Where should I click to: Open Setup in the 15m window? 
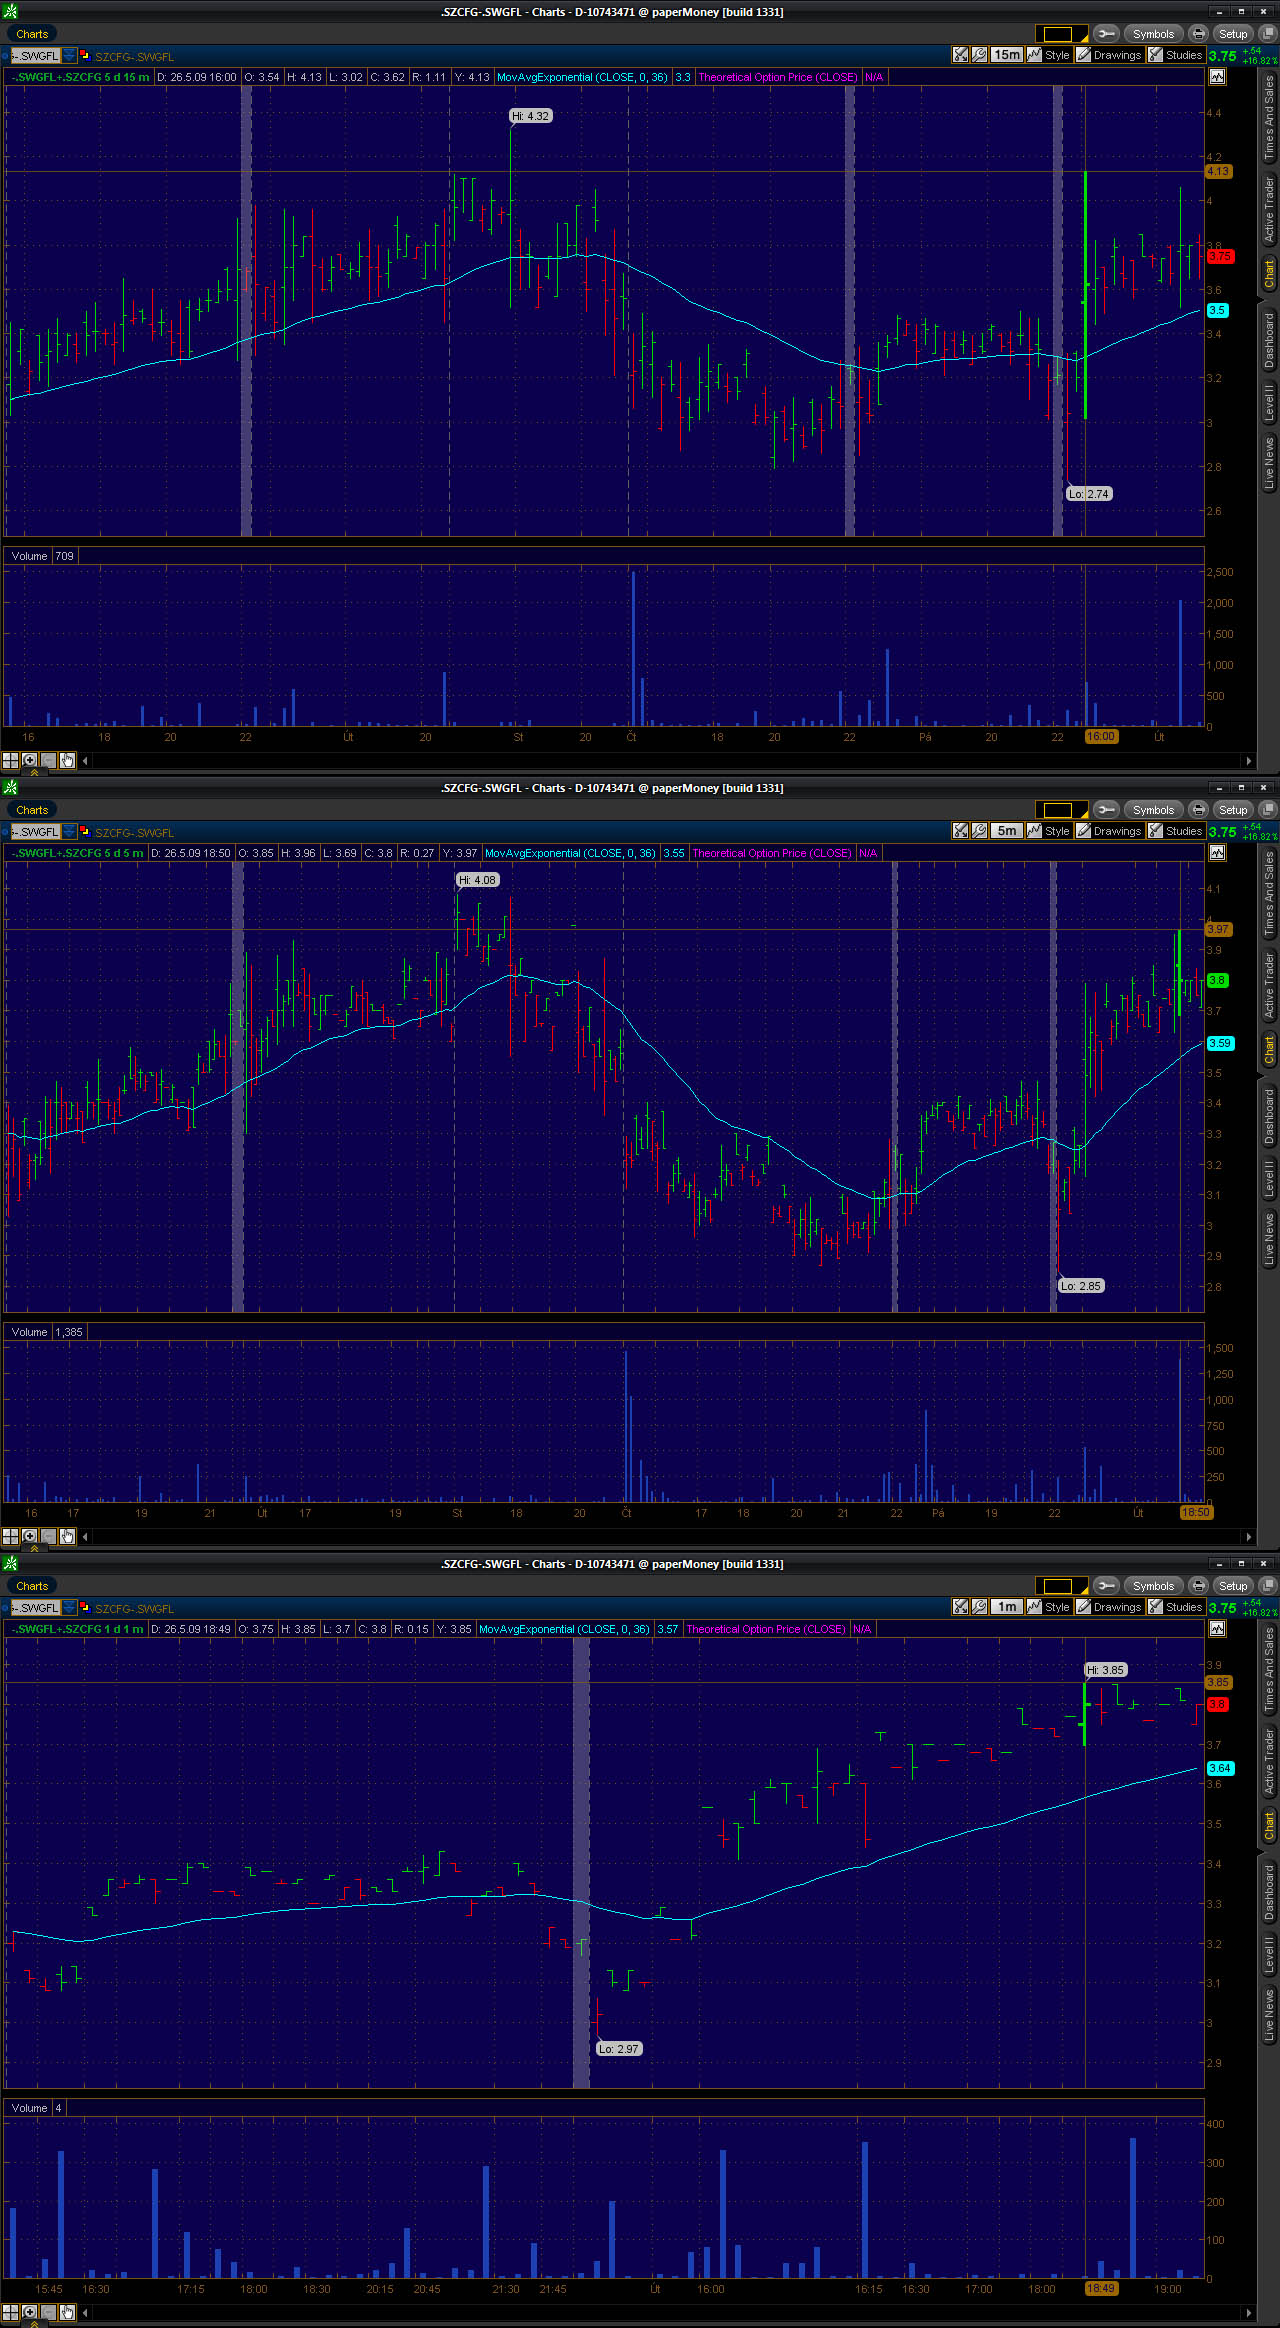[x=1233, y=34]
